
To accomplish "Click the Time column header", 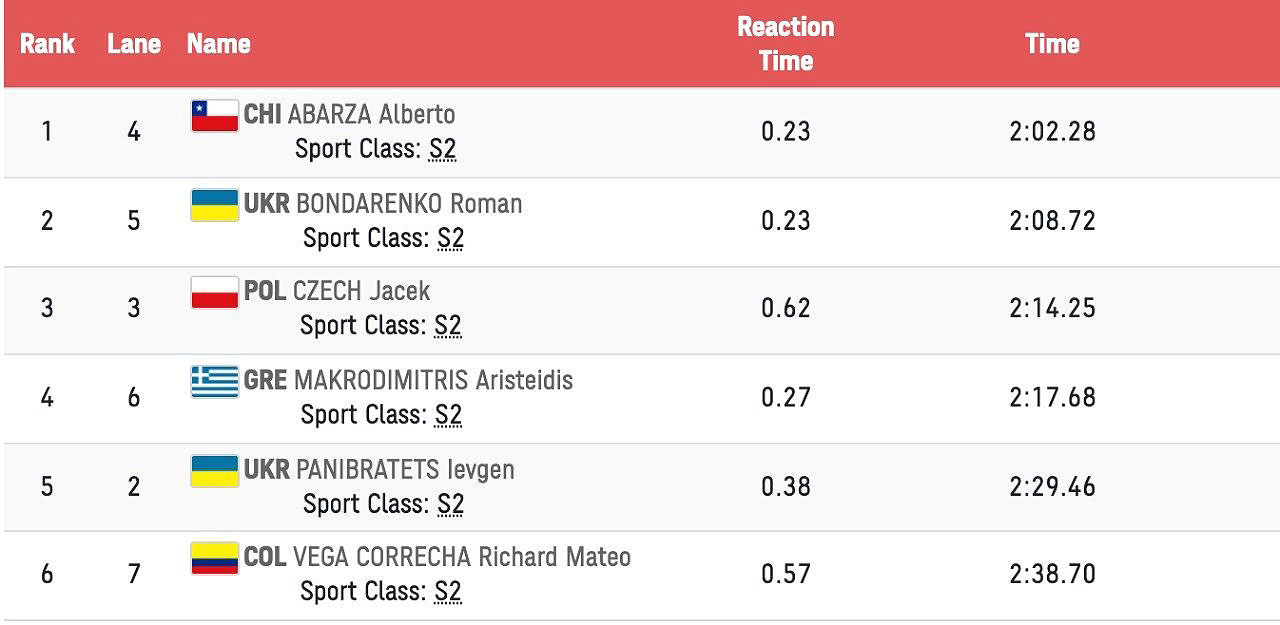I will (1052, 44).
